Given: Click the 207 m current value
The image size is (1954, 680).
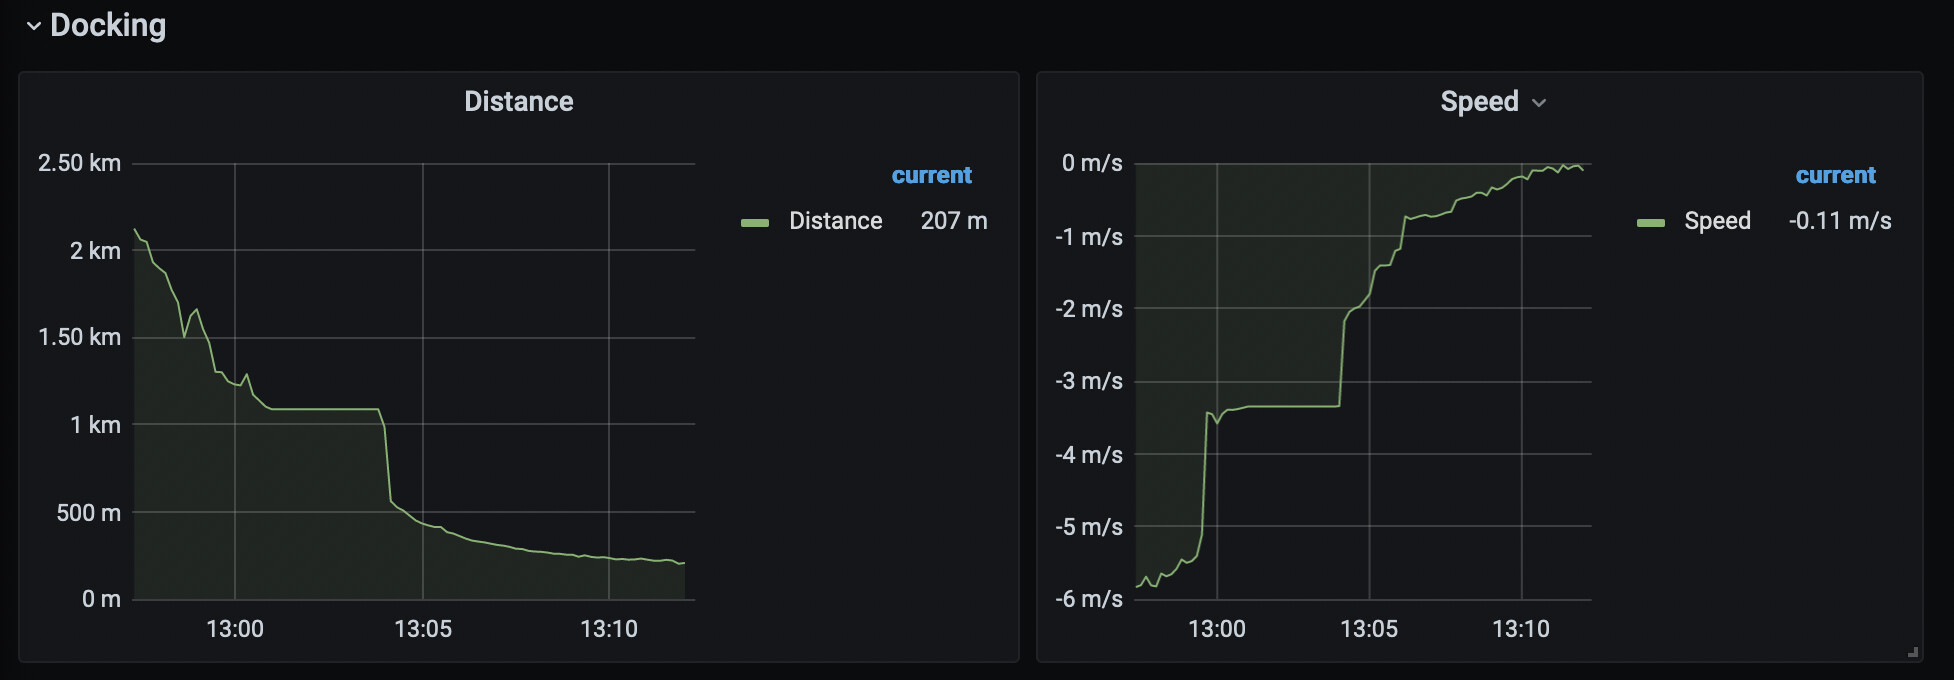Looking at the screenshot, I should point(953,221).
